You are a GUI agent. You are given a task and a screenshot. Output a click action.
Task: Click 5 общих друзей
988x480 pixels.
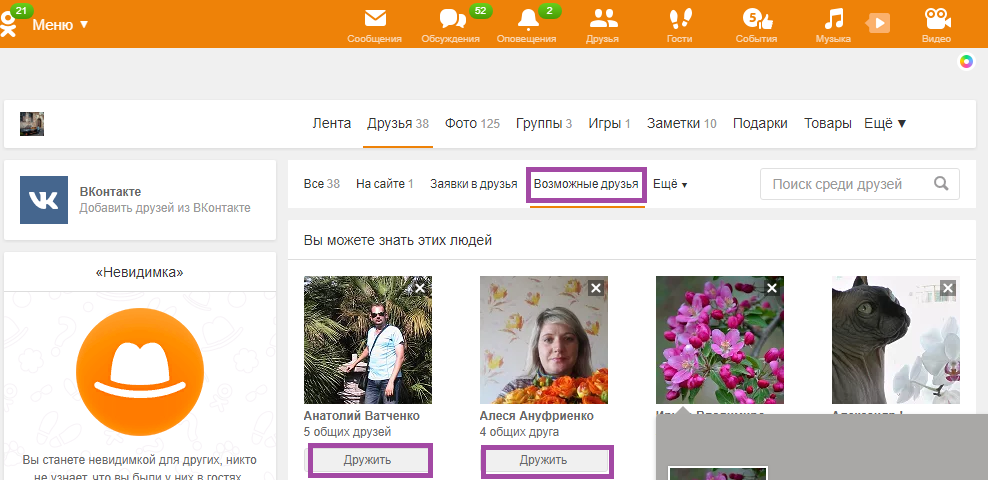(347, 432)
